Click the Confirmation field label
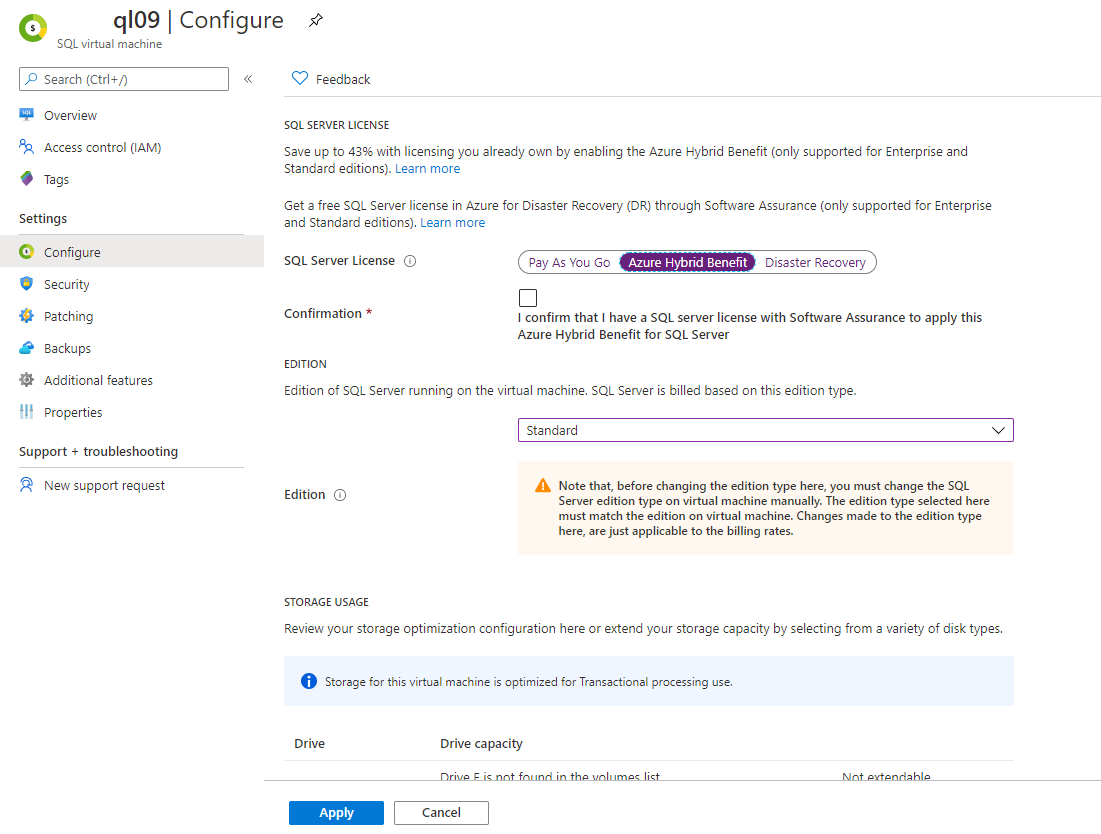The height and width of the screenshot is (834, 1101). tap(323, 314)
